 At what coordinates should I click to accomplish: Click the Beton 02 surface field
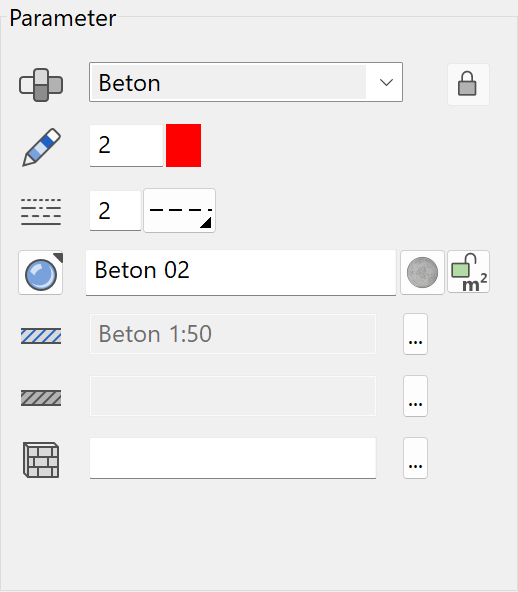[241, 272]
